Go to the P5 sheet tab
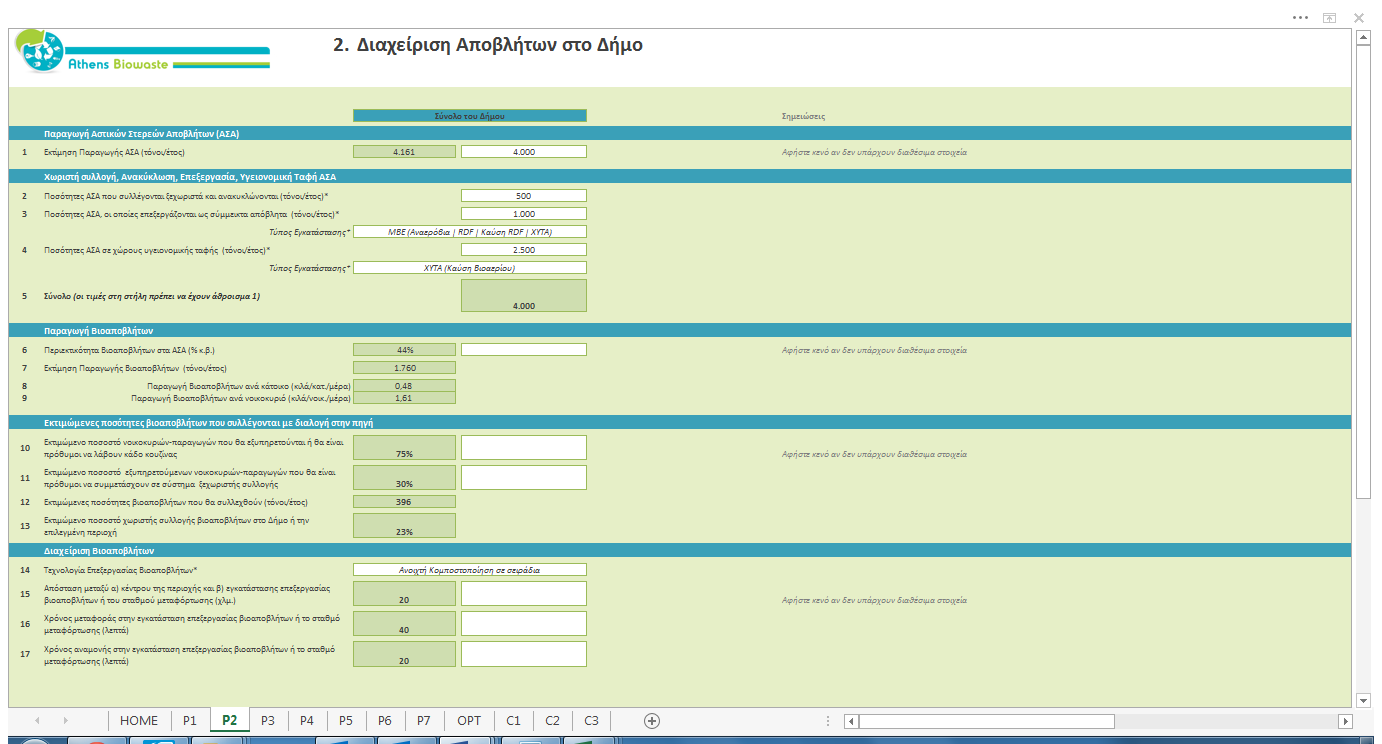This screenshot has height=744, width=1382. 346,720
